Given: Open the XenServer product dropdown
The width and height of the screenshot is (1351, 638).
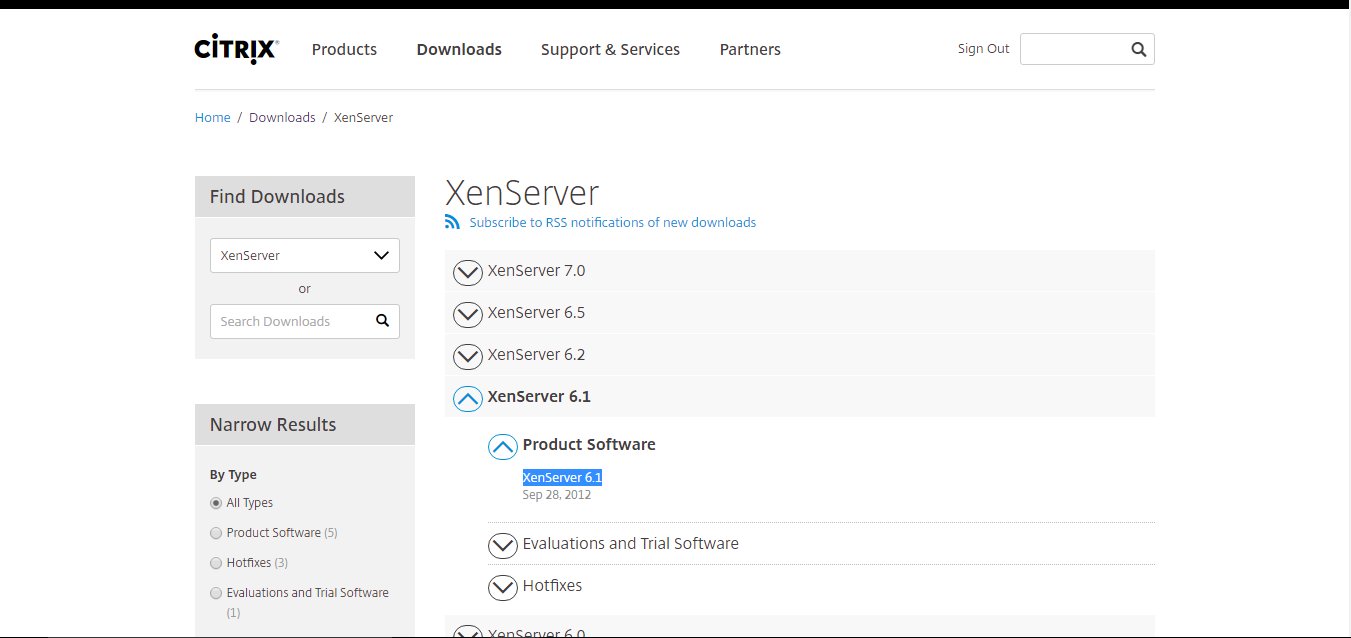Looking at the screenshot, I should pos(305,255).
